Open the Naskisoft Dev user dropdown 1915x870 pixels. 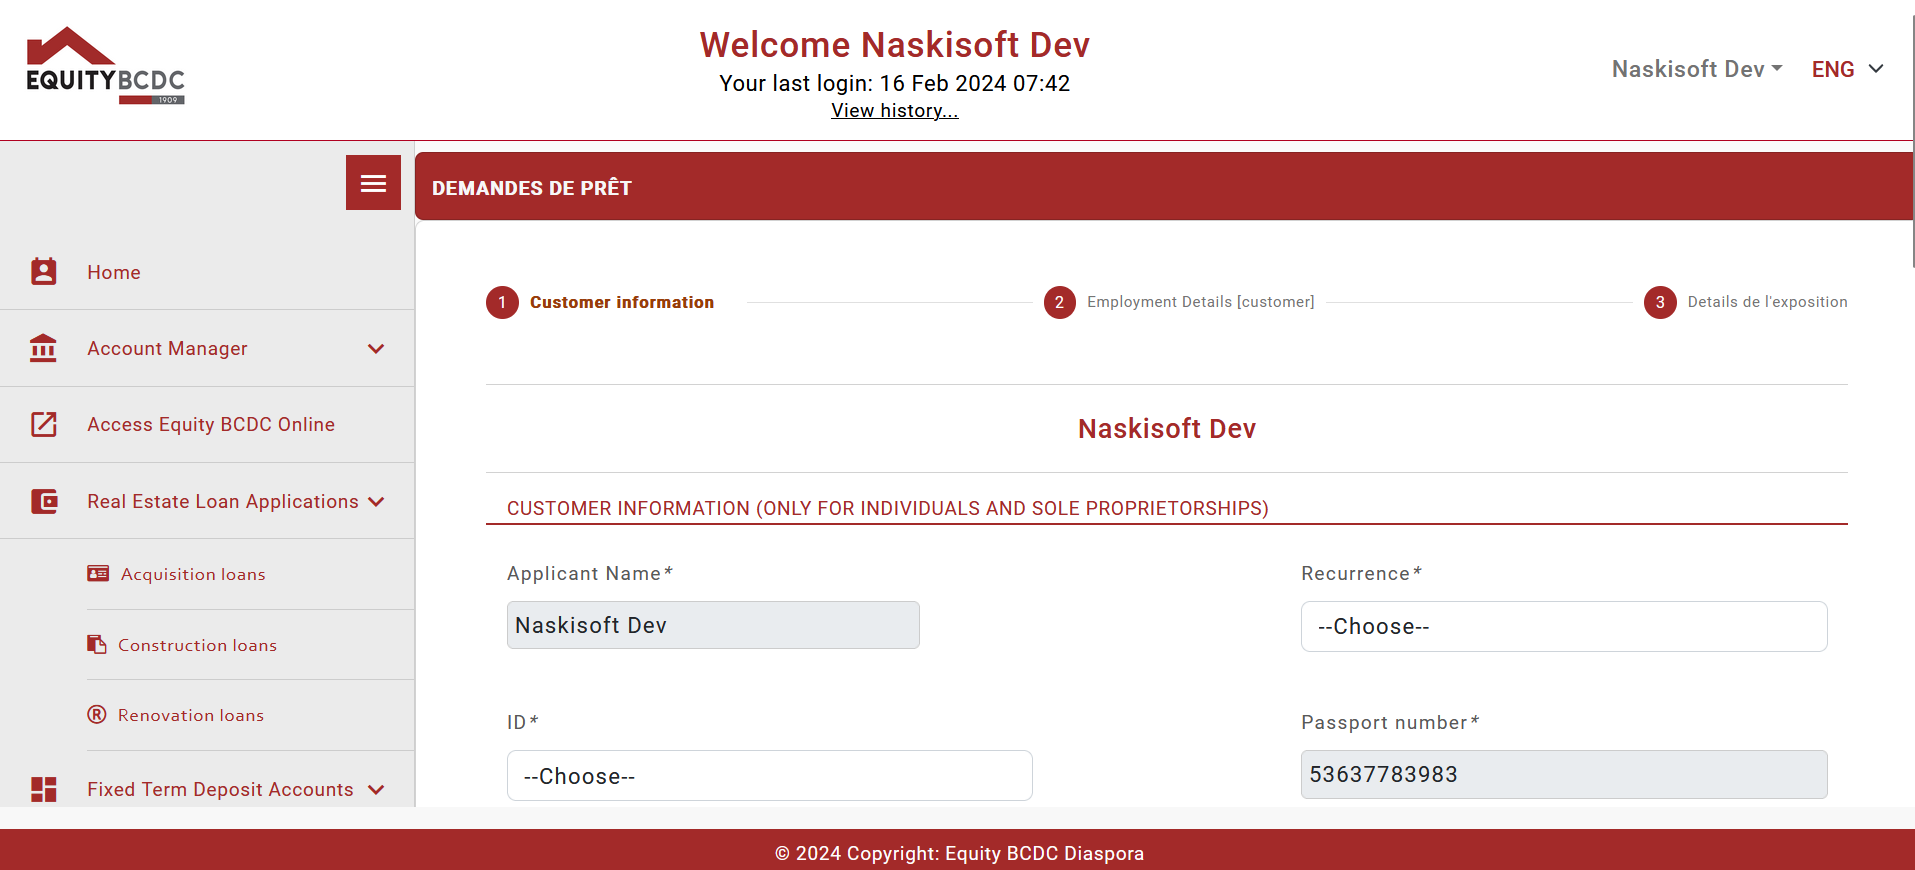pyautogui.click(x=1697, y=69)
